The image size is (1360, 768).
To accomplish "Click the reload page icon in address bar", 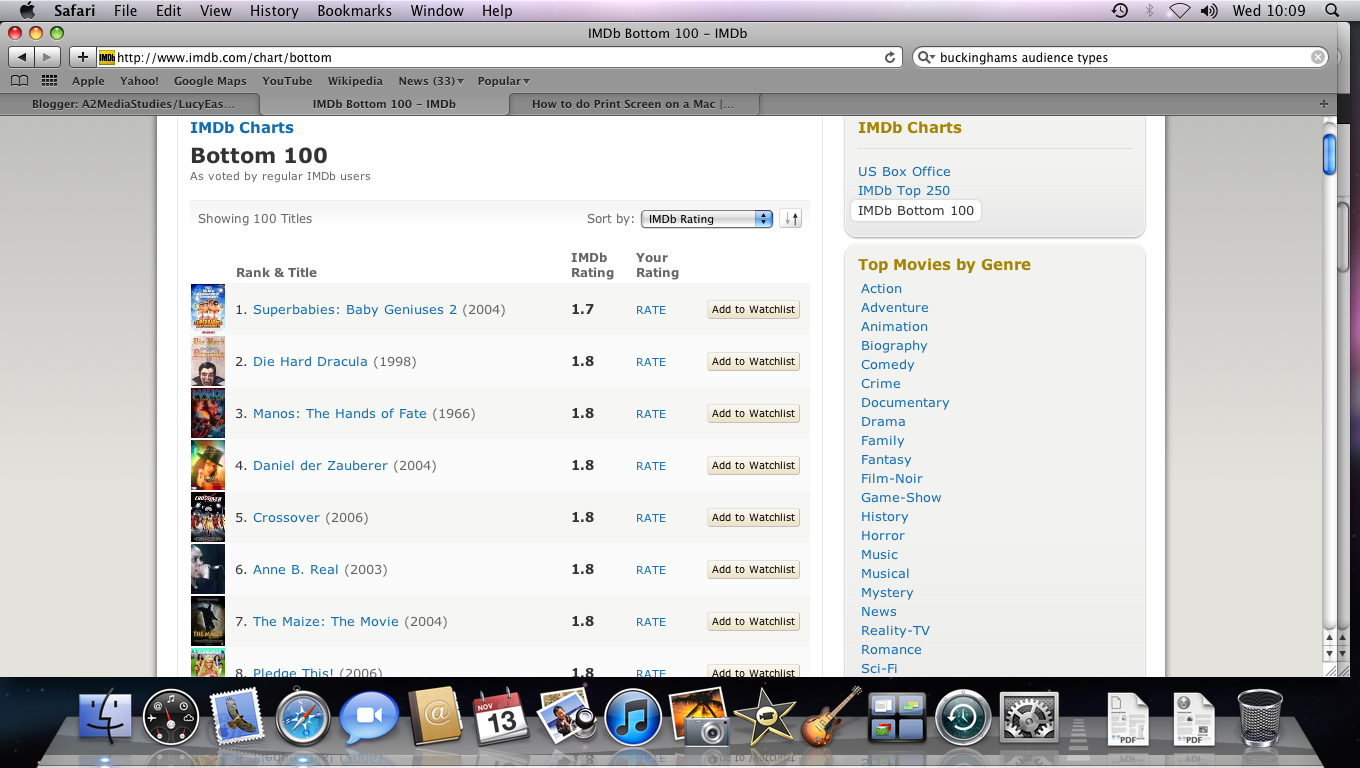I will pyautogui.click(x=890, y=57).
